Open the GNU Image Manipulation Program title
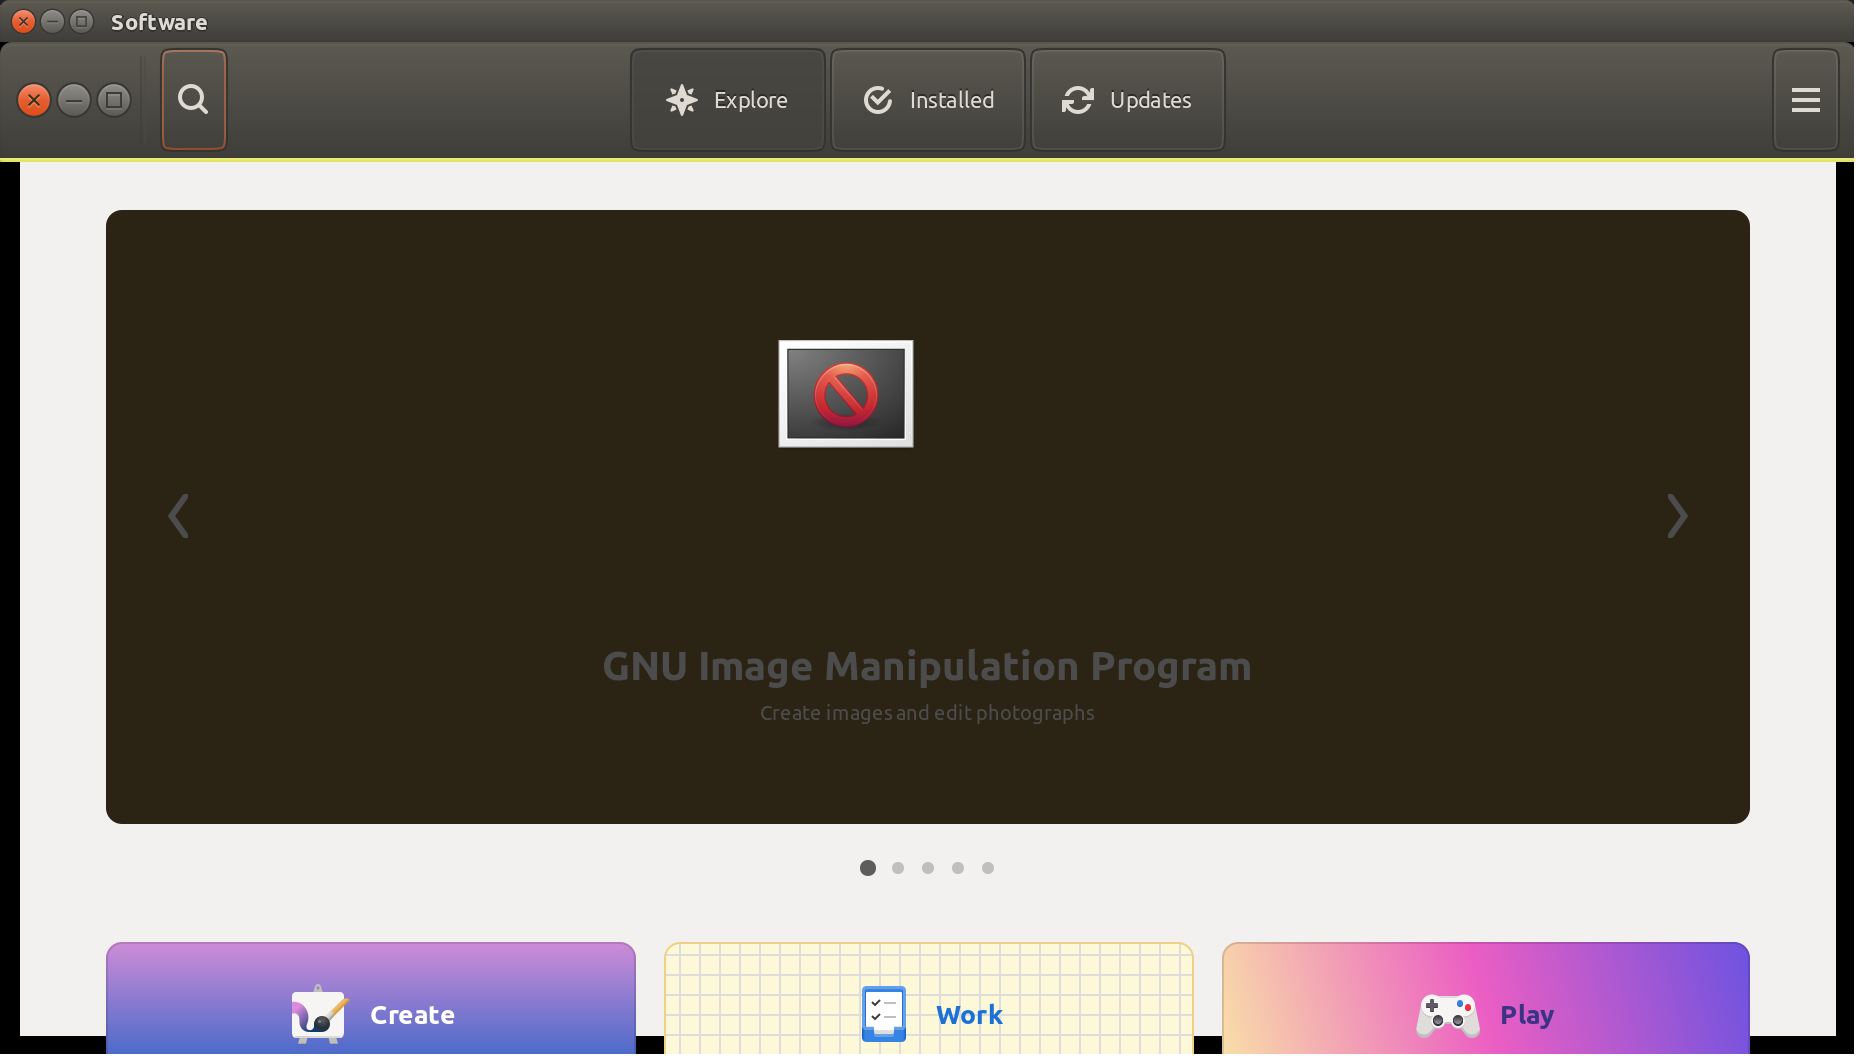 tap(927, 667)
